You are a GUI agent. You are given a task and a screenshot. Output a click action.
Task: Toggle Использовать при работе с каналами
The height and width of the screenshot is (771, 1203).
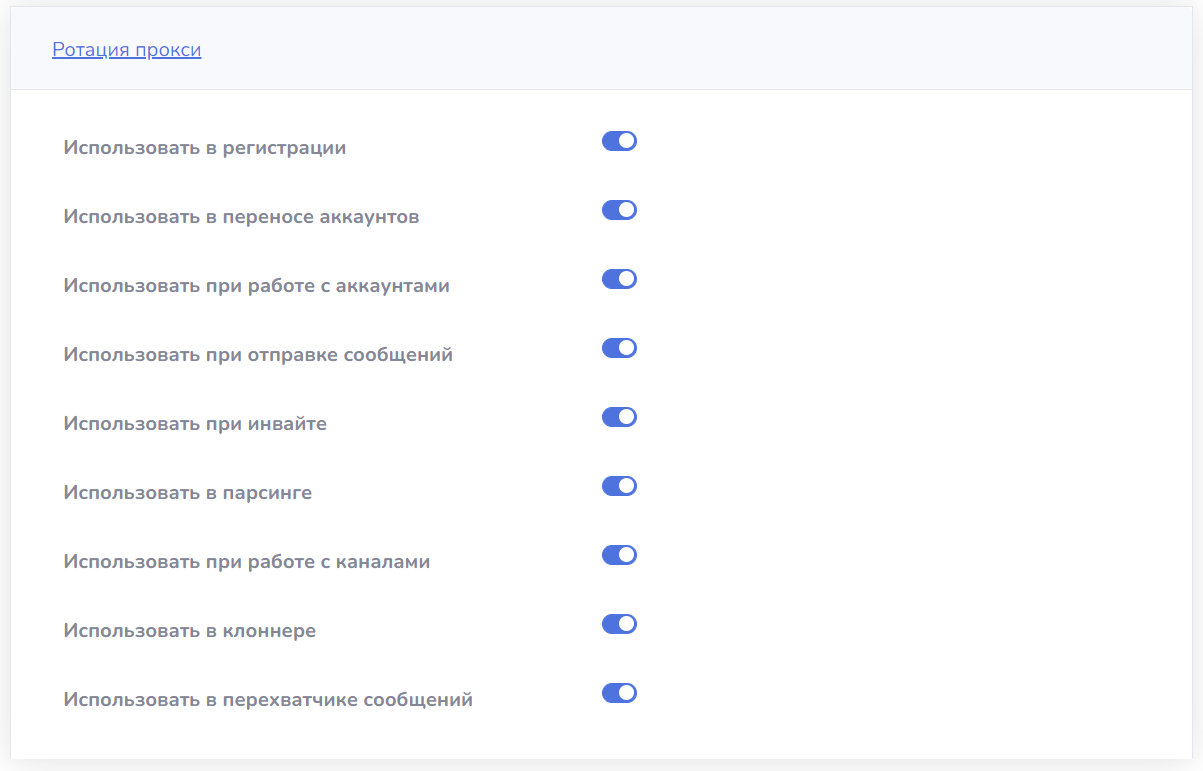pyautogui.click(x=619, y=555)
